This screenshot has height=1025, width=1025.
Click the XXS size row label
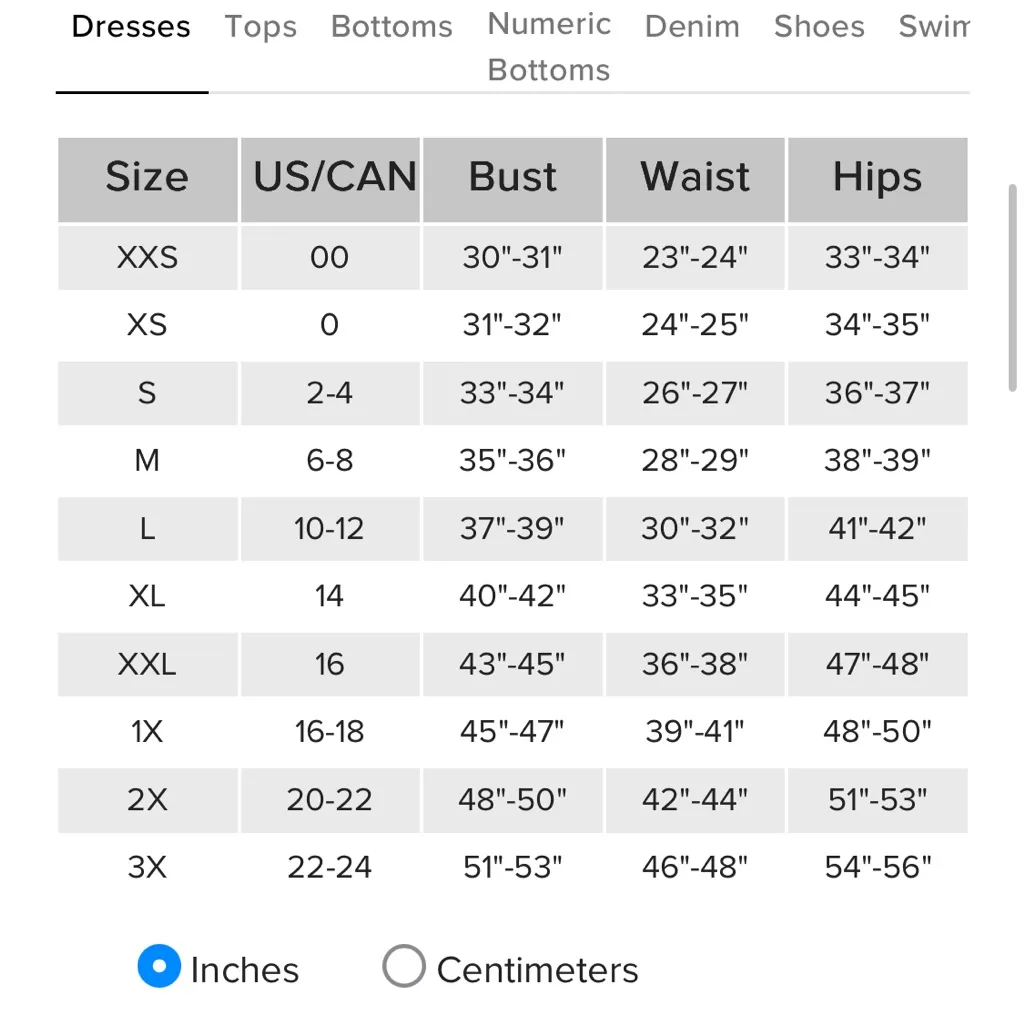(x=147, y=258)
